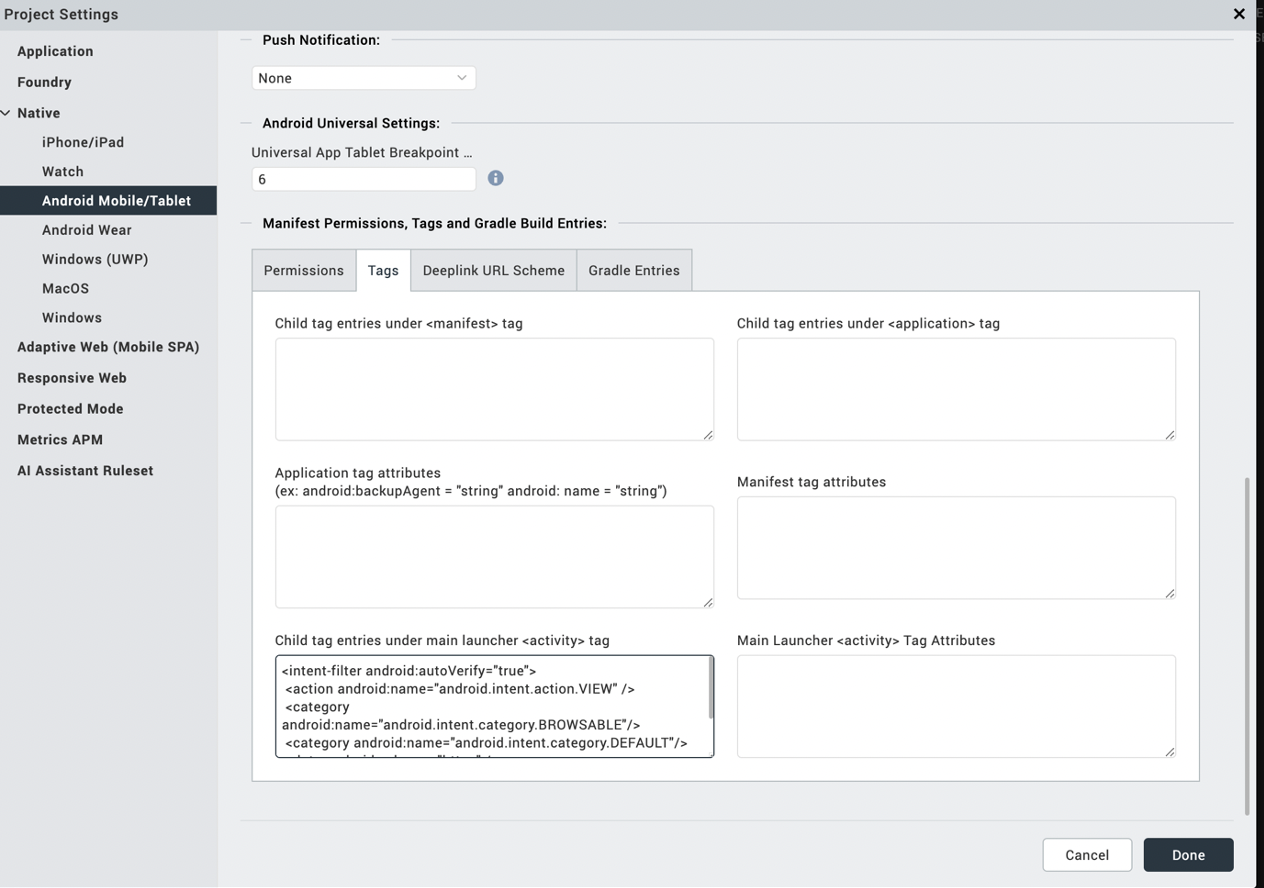Click the Manifest tag attributes text area
Viewport: 1264px width, 888px height.
tap(955, 547)
